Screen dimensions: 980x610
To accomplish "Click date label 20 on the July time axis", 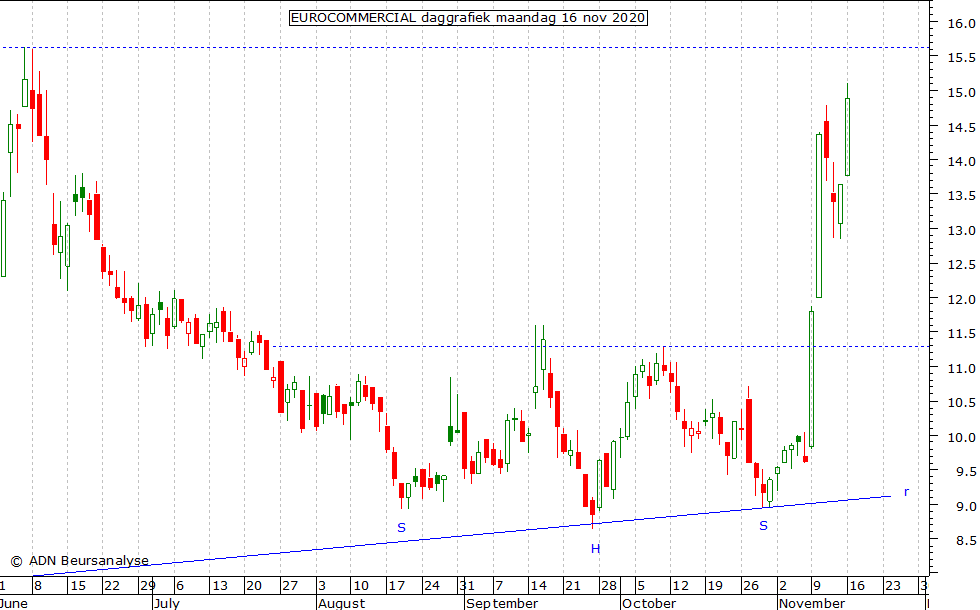I will (254, 586).
